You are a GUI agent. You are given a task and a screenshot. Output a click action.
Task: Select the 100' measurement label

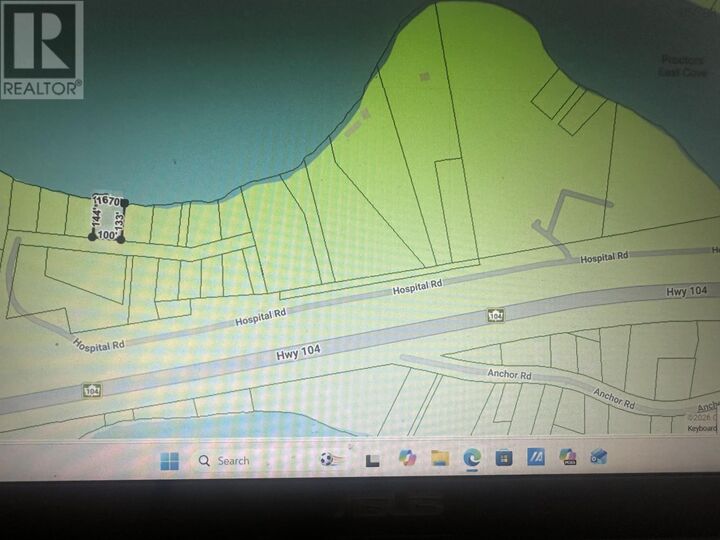click(107, 235)
